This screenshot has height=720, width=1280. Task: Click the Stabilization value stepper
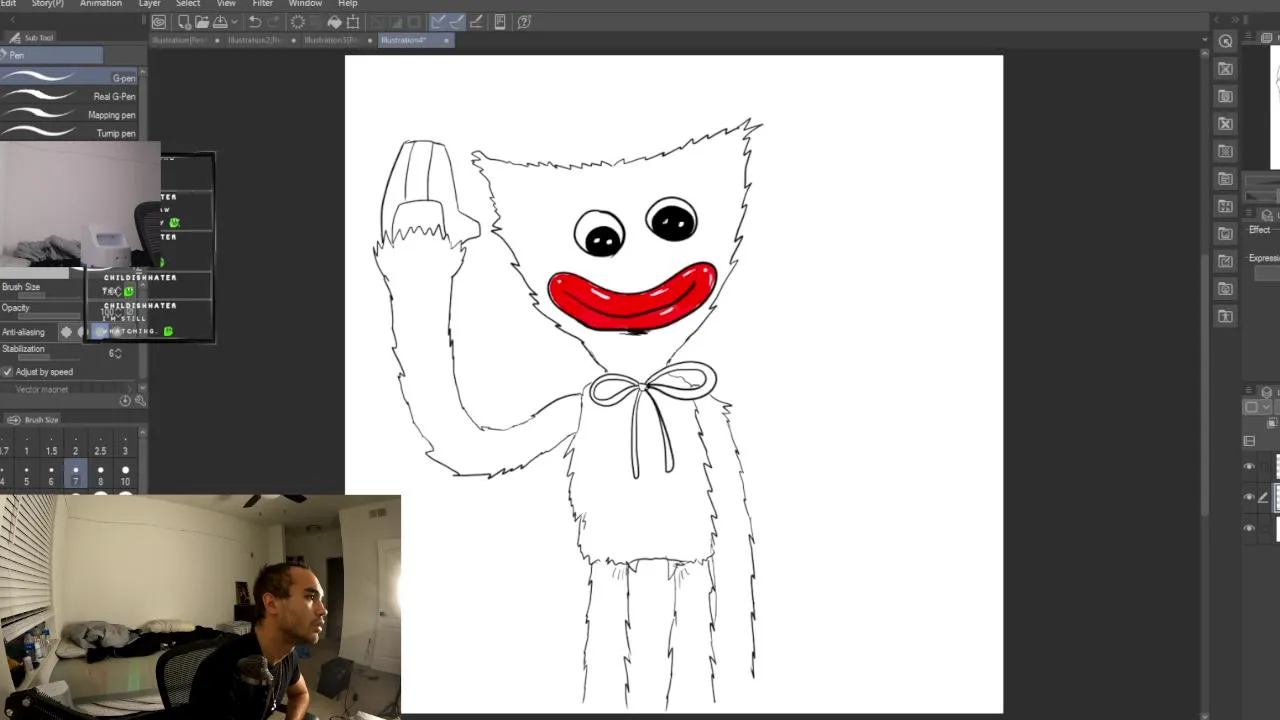pyautogui.click(x=119, y=353)
